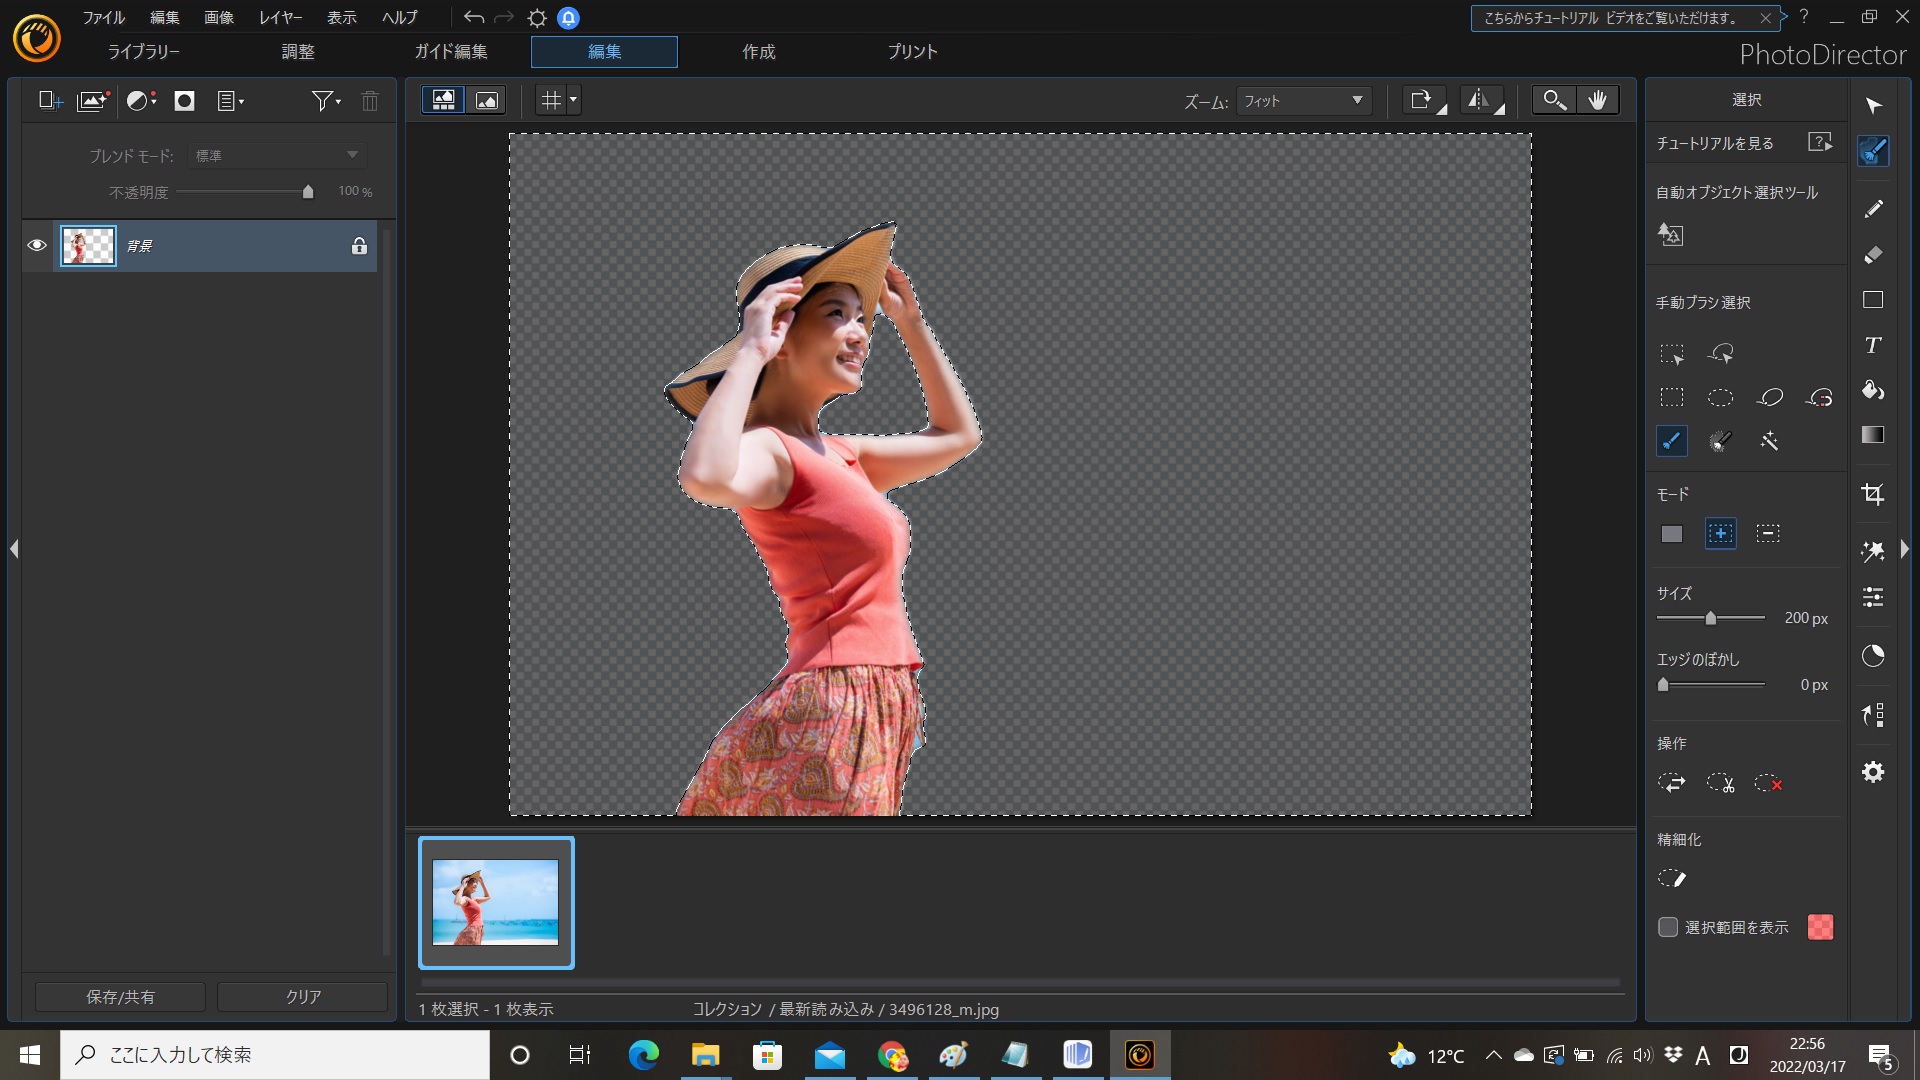Activate the Hand pan tool
This screenshot has height=1080, width=1920.
click(x=1597, y=100)
